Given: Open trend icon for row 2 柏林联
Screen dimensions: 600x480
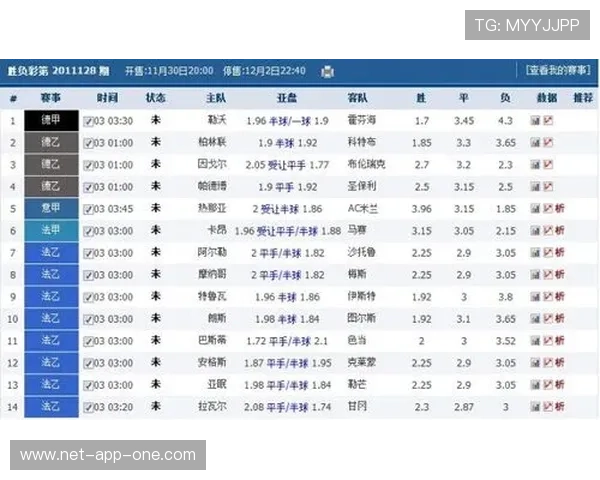Looking at the screenshot, I should click(x=548, y=143).
